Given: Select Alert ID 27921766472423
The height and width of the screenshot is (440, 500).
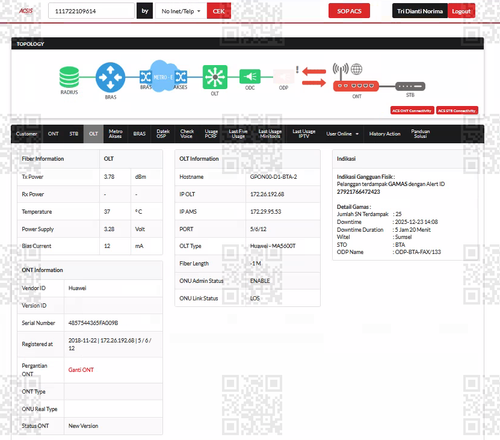Looking at the screenshot, I should (x=358, y=192).
